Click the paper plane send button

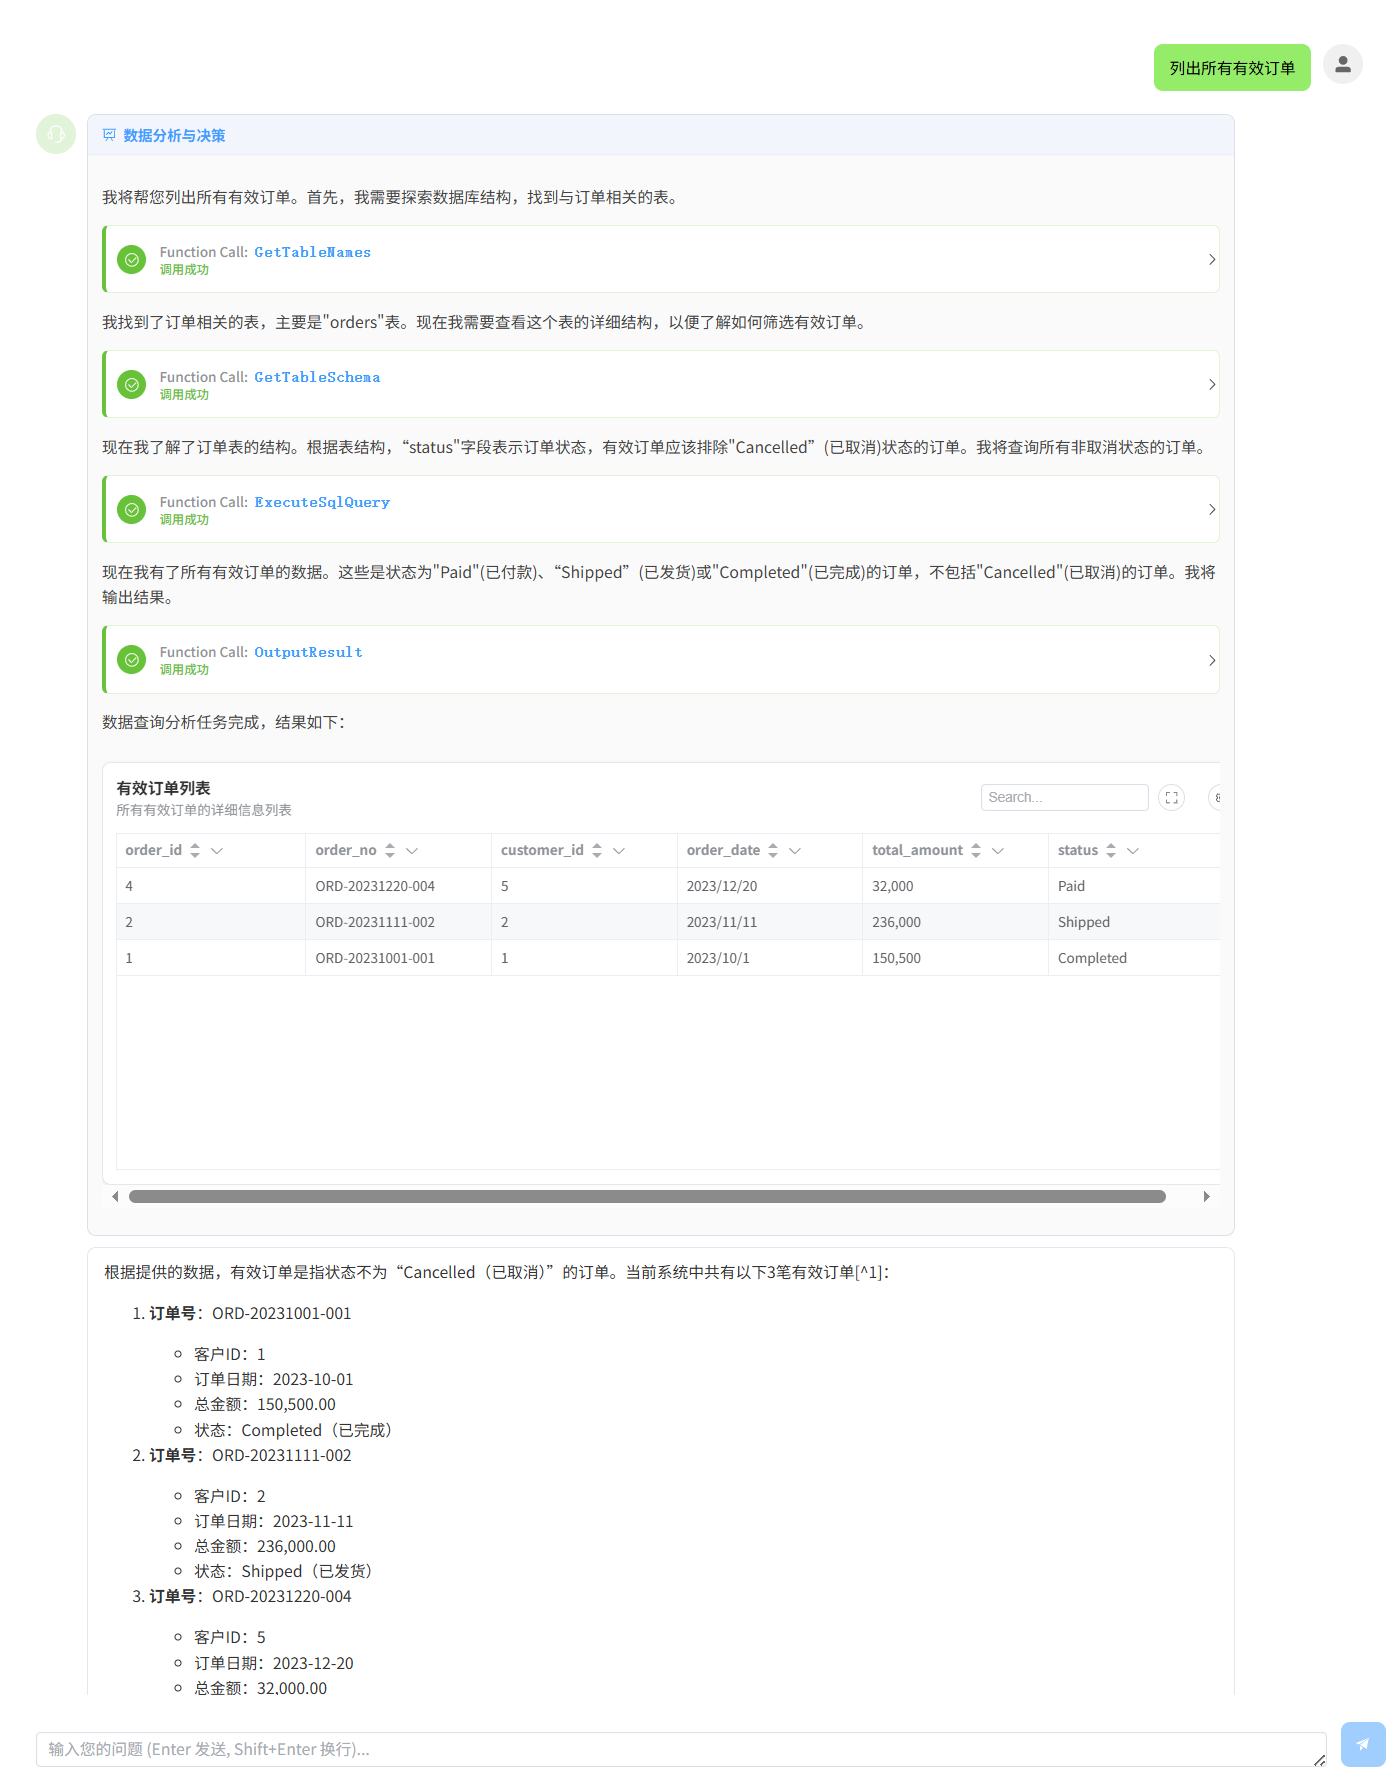(x=1362, y=1744)
